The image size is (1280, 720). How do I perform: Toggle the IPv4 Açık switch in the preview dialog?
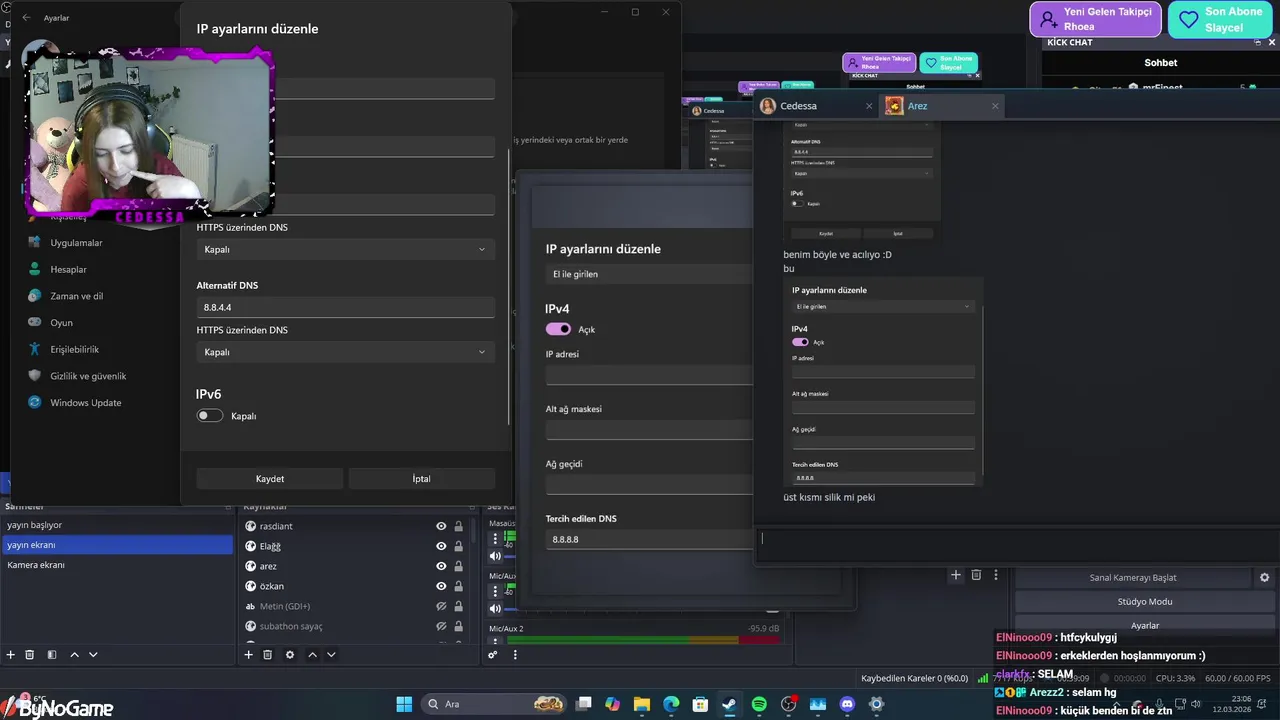click(x=558, y=329)
